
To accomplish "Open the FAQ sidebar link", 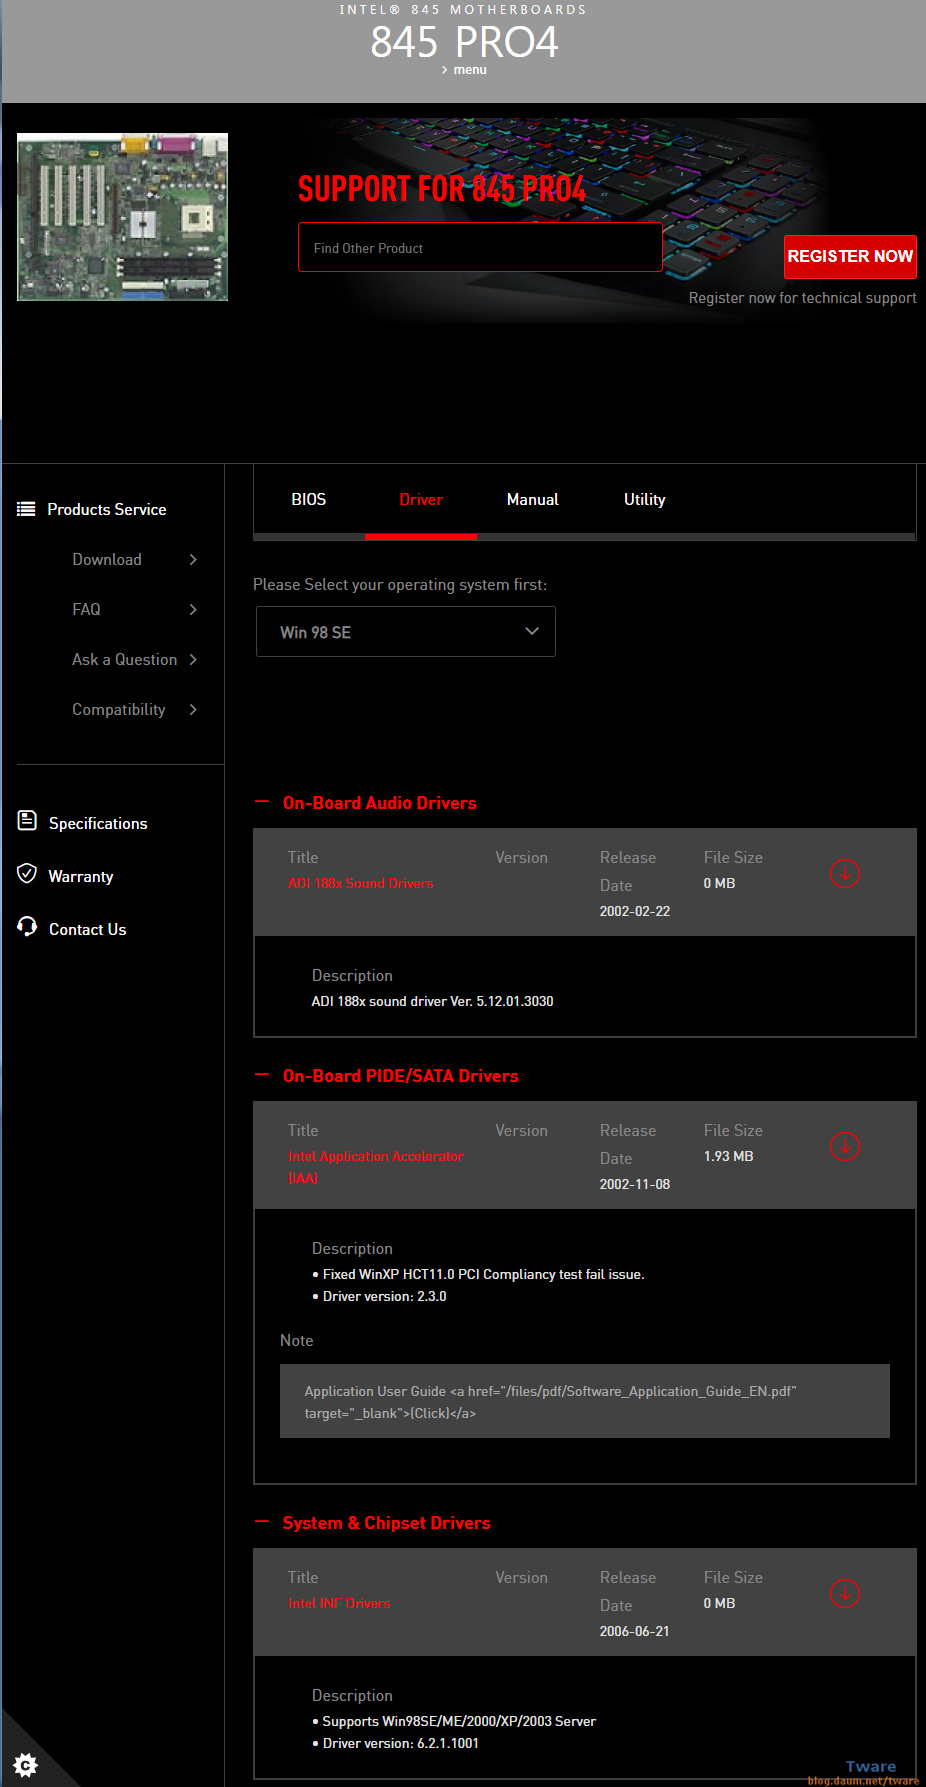I will (86, 609).
